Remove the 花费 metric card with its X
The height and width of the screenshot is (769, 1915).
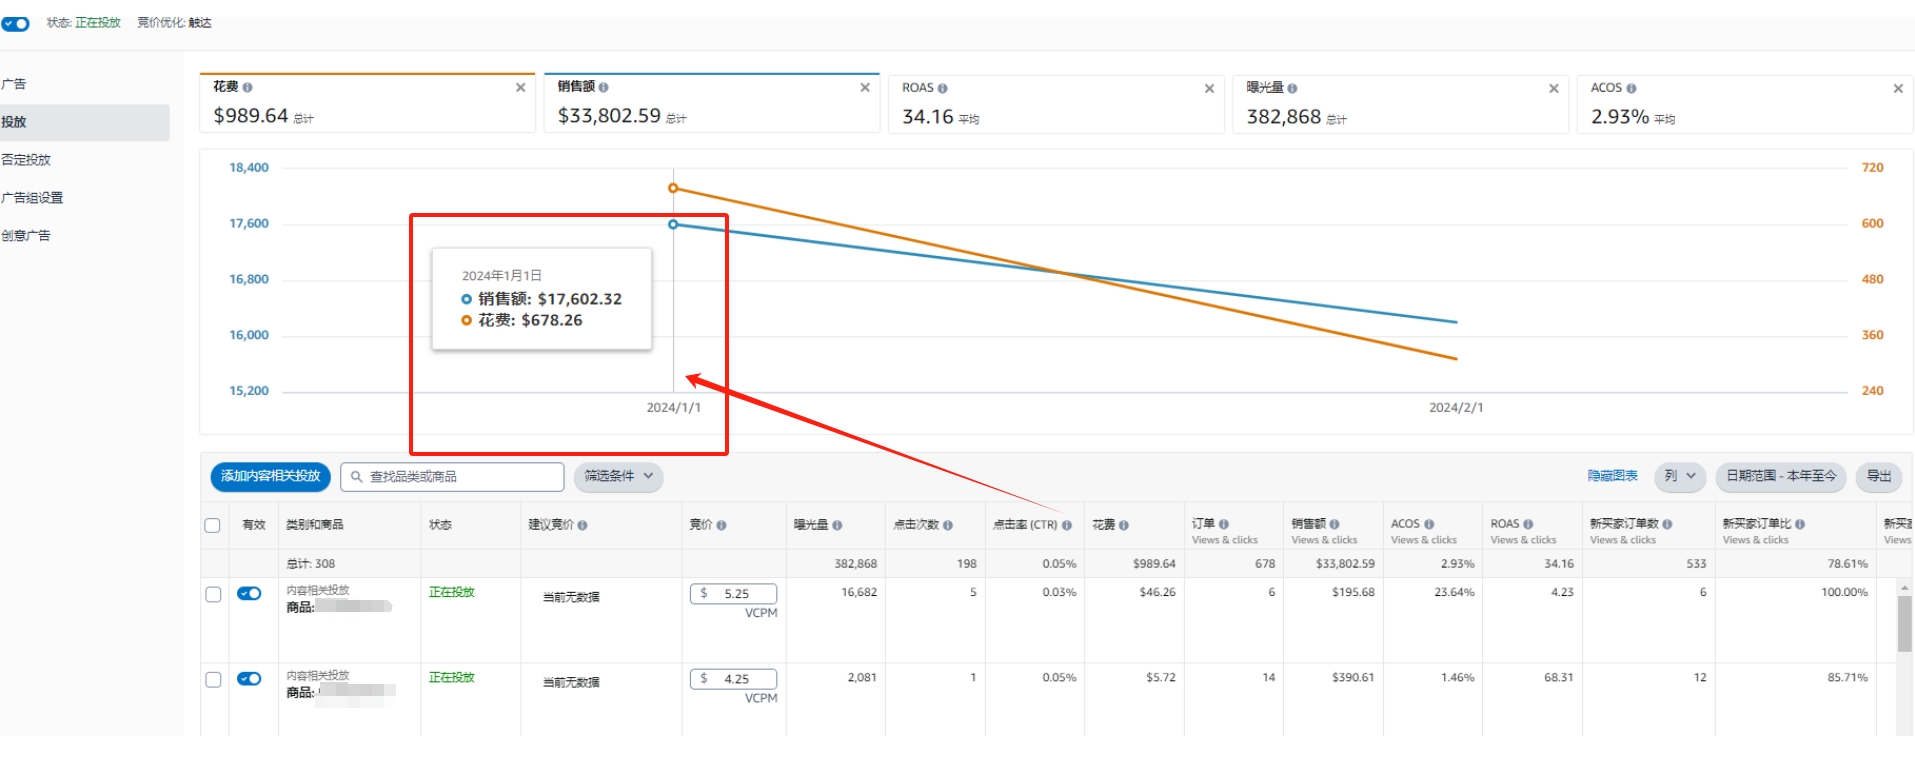click(x=521, y=88)
